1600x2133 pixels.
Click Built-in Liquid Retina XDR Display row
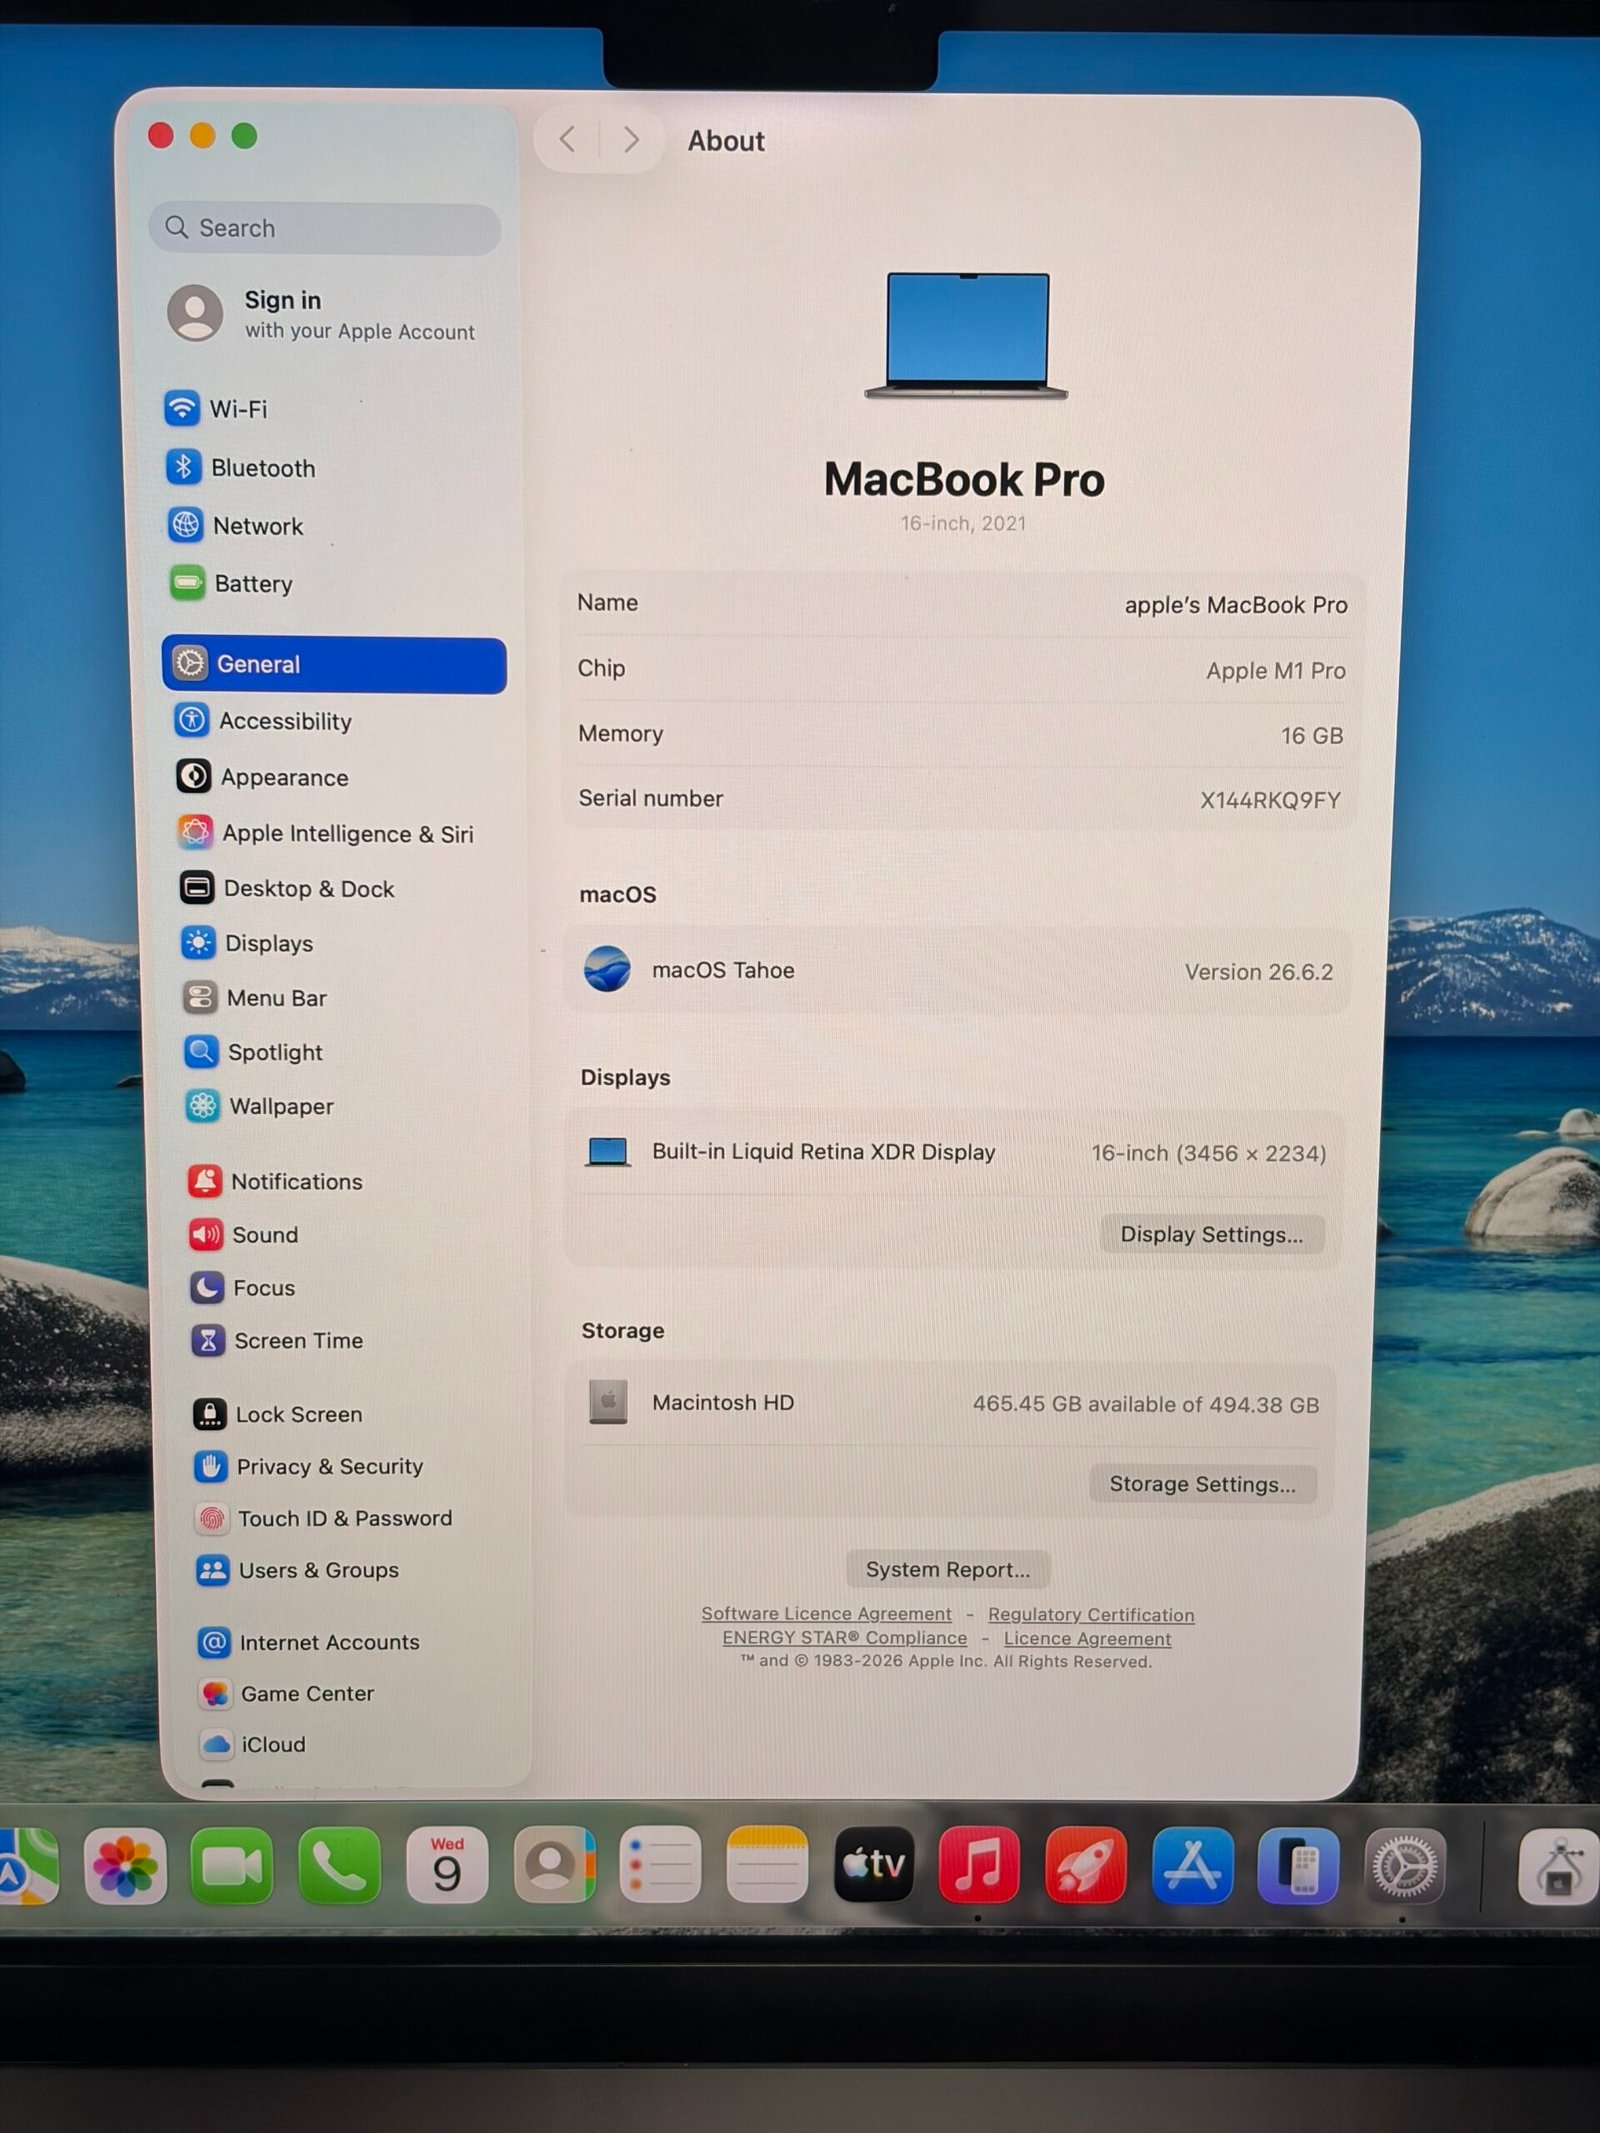(x=954, y=1153)
